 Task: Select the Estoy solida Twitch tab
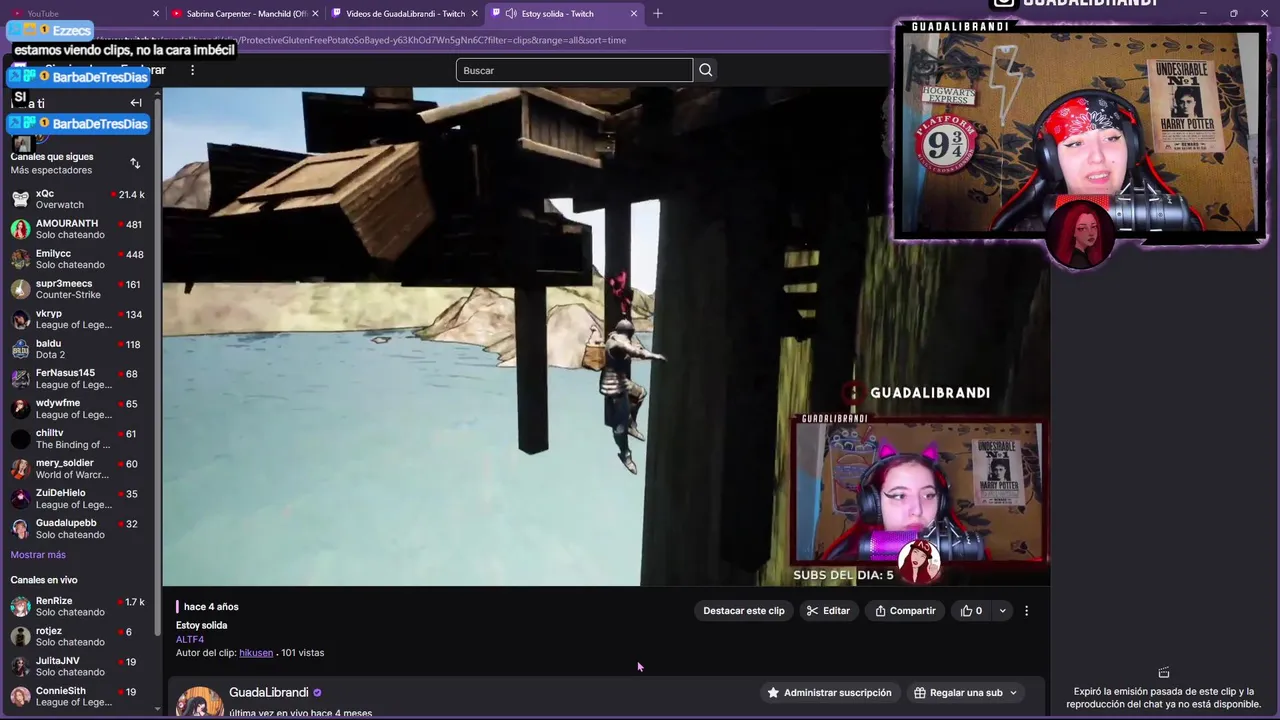click(x=565, y=14)
